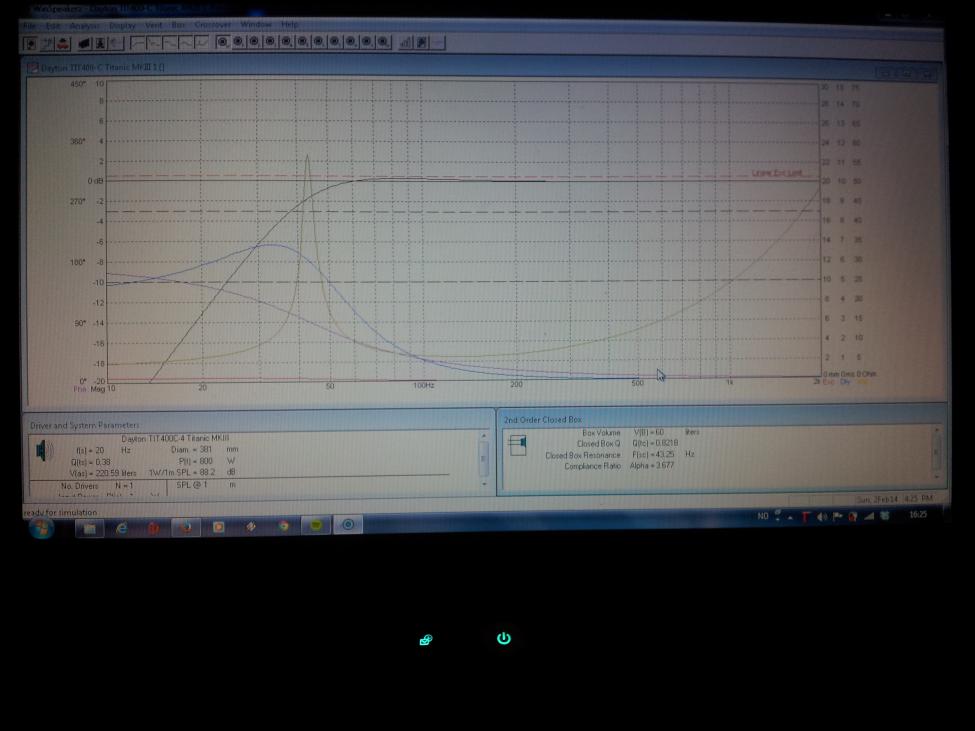The height and width of the screenshot is (731, 975).
Task: Open the Display menu
Action: (122, 25)
